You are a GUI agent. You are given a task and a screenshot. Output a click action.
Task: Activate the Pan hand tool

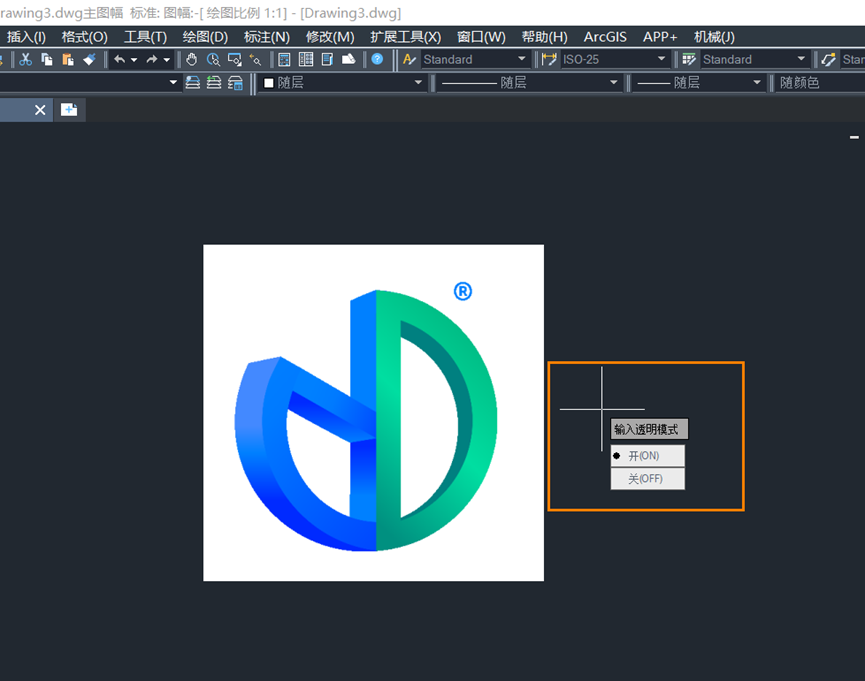tap(191, 60)
